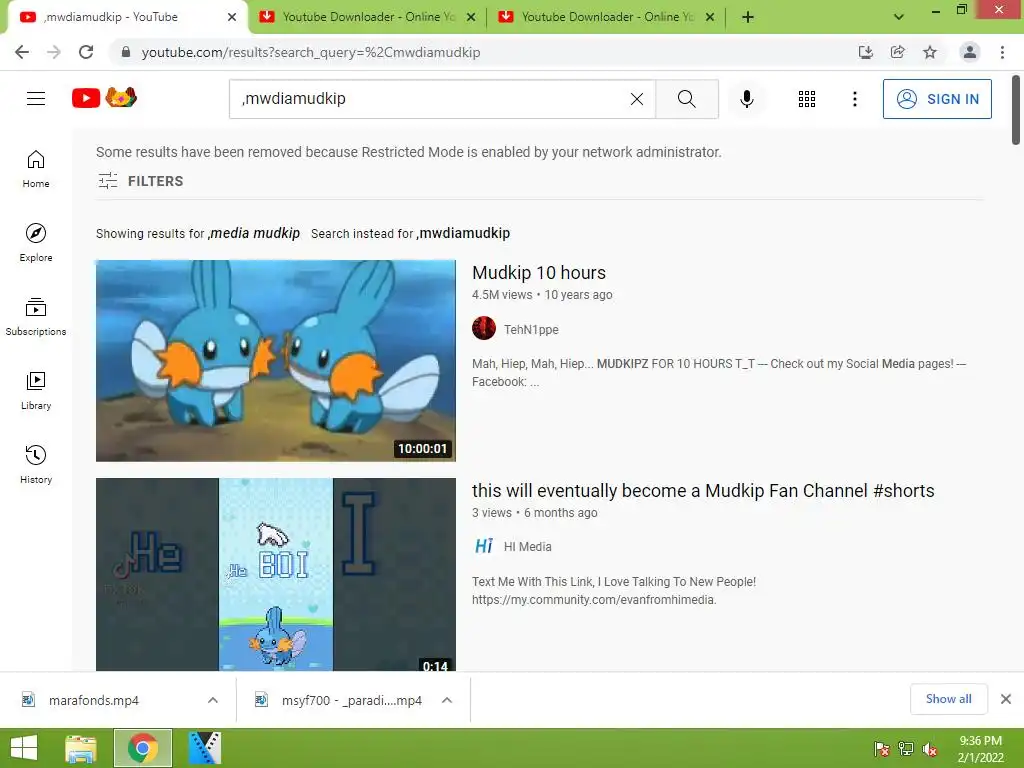Close the downloads bar
Viewport: 1024px width, 768px height.
1006,699
